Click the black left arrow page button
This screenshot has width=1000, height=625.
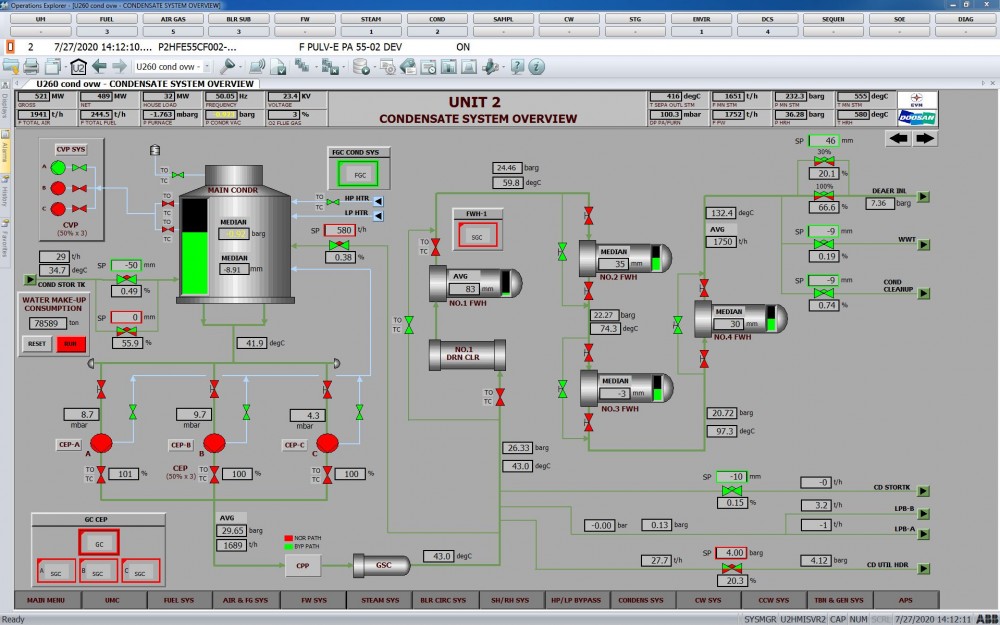898,138
